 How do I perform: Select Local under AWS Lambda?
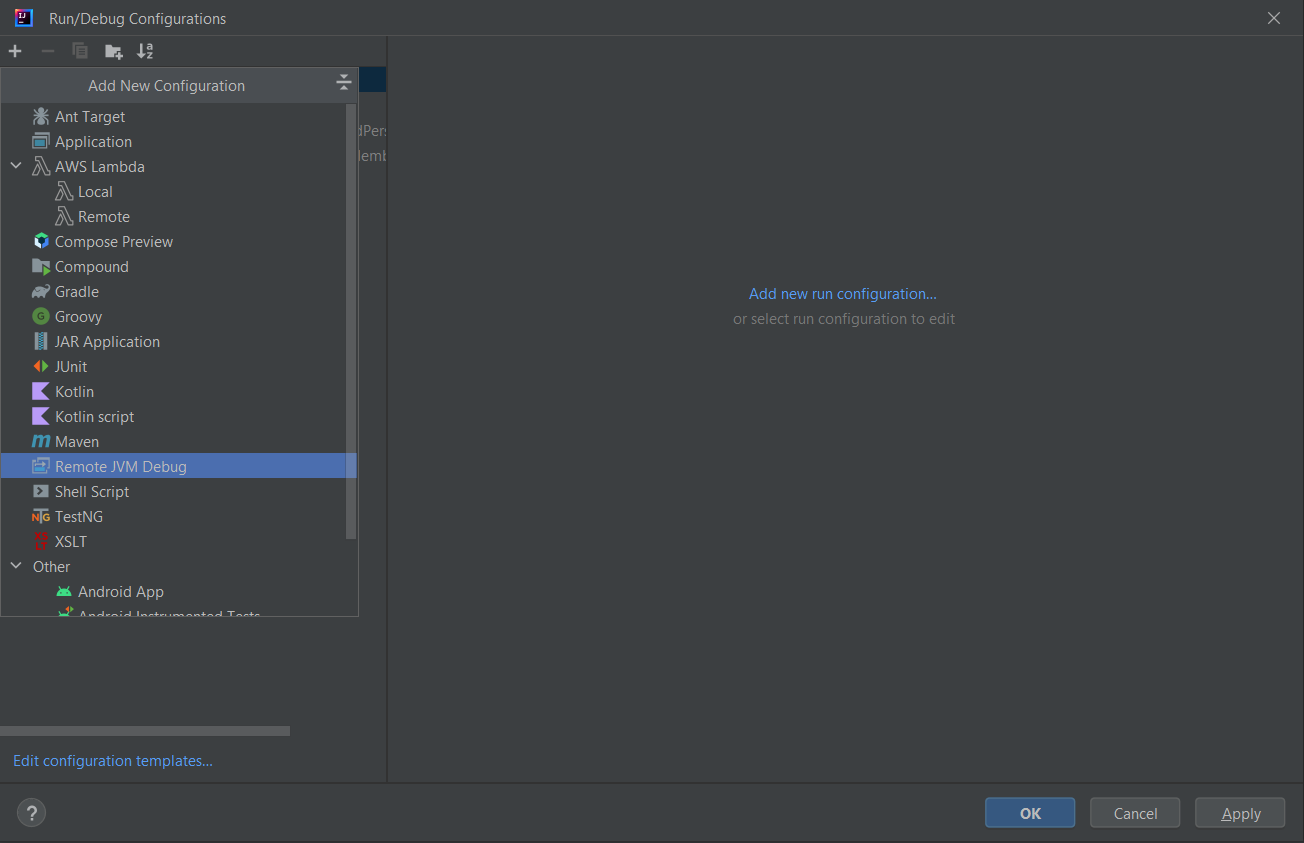(95, 192)
